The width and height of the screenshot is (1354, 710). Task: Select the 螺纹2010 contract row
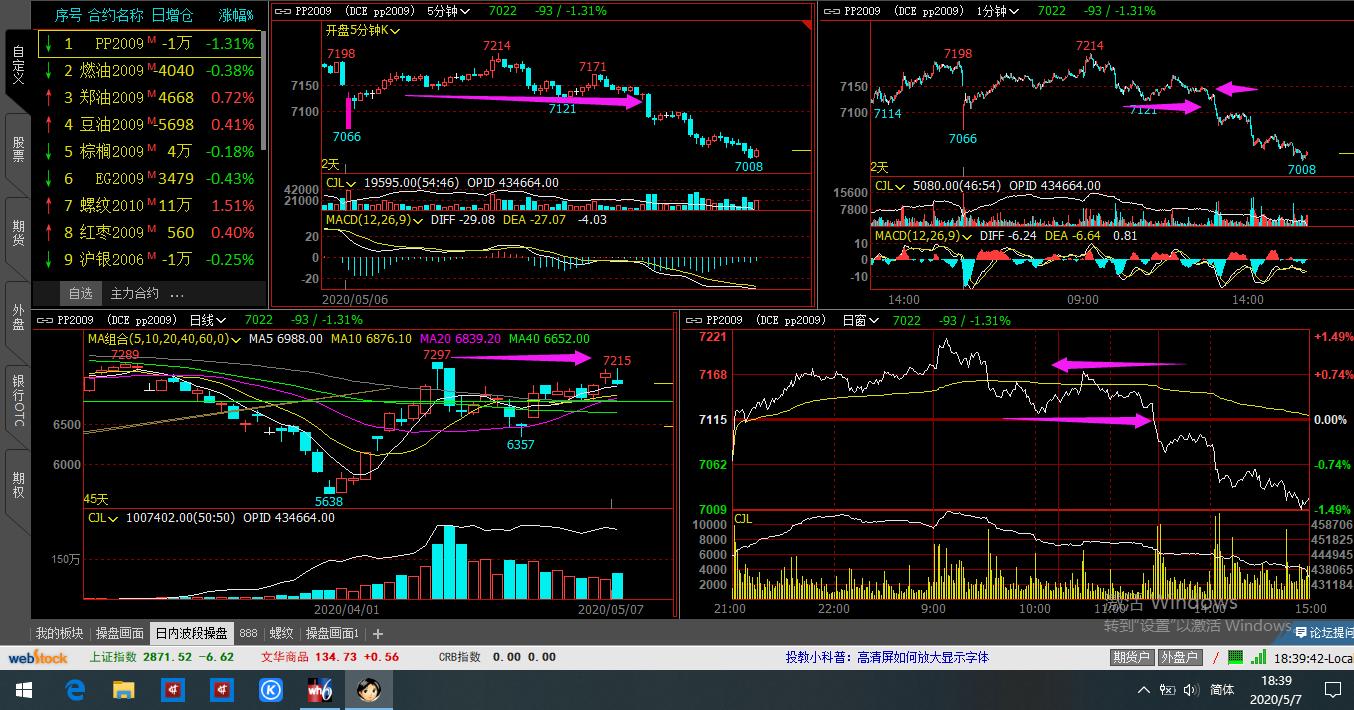pyautogui.click(x=150, y=206)
